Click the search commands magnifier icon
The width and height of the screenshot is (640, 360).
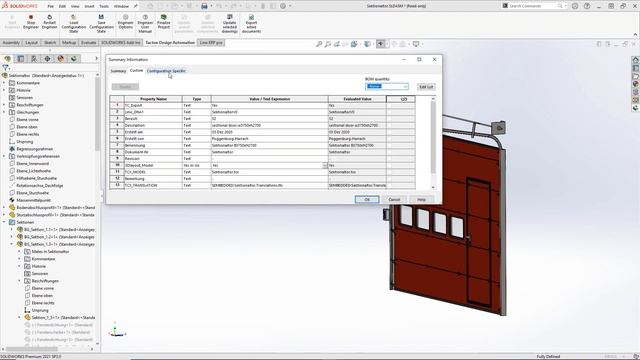(x=560, y=6)
